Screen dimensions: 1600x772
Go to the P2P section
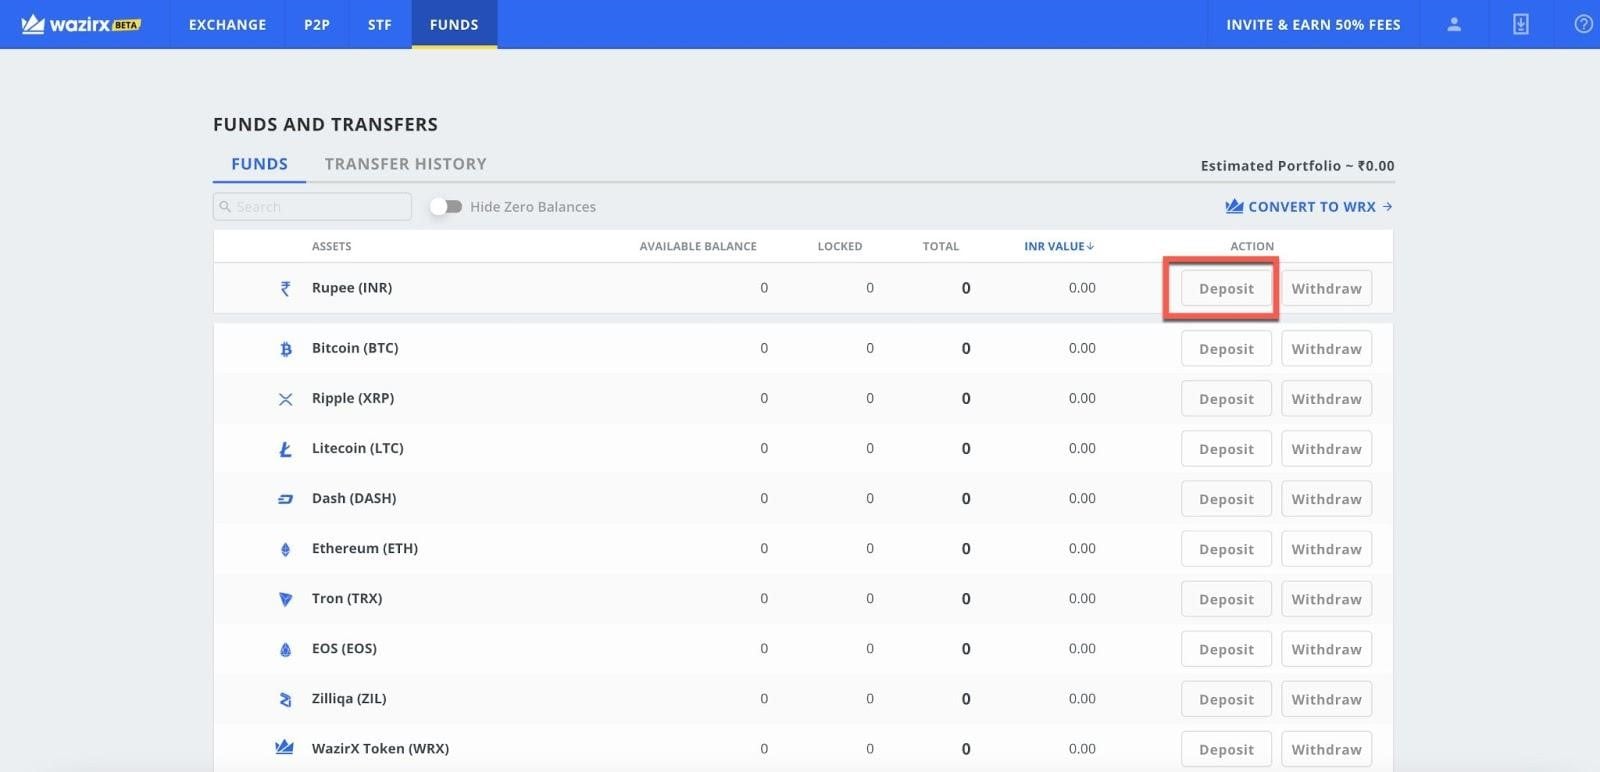(x=317, y=24)
